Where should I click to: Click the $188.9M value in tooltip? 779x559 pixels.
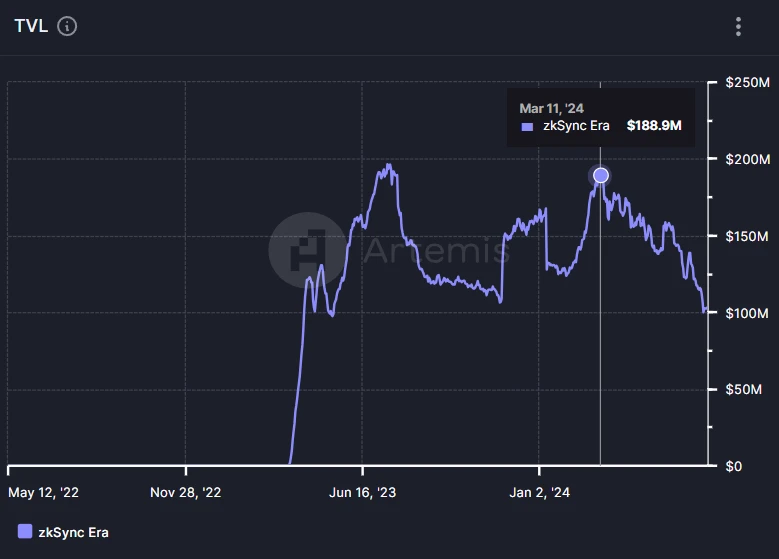pyautogui.click(x=654, y=126)
